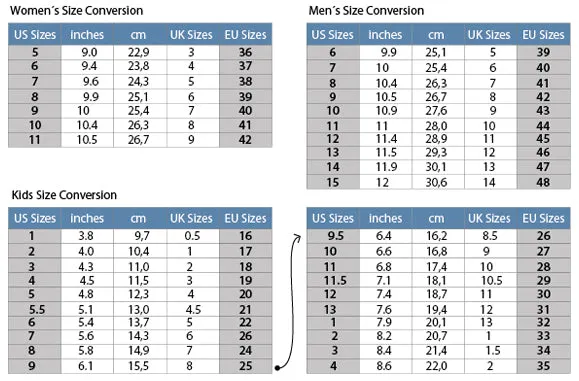Click kids UK size 0.5 cell
This screenshot has width=579, height=381.
[x=192, y=236]
